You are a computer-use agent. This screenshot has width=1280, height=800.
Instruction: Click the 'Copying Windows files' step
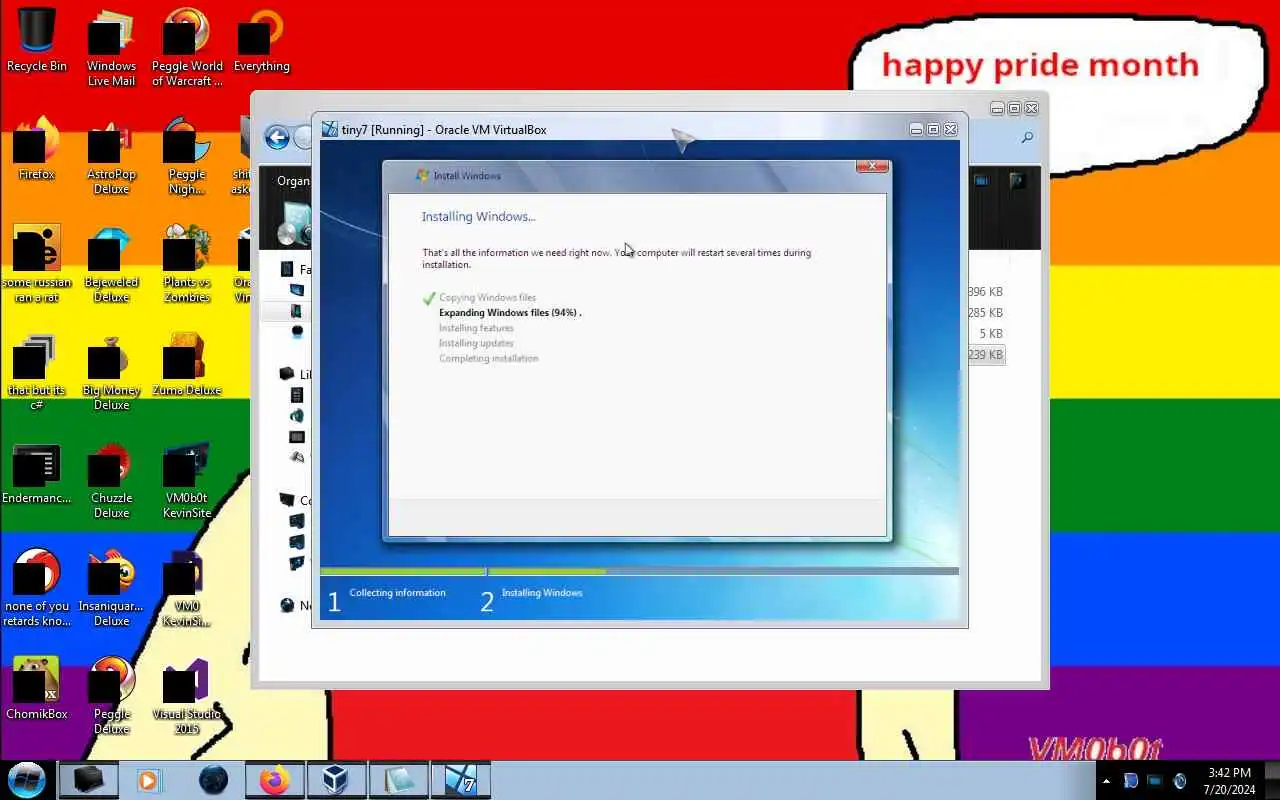click(488, 298)
